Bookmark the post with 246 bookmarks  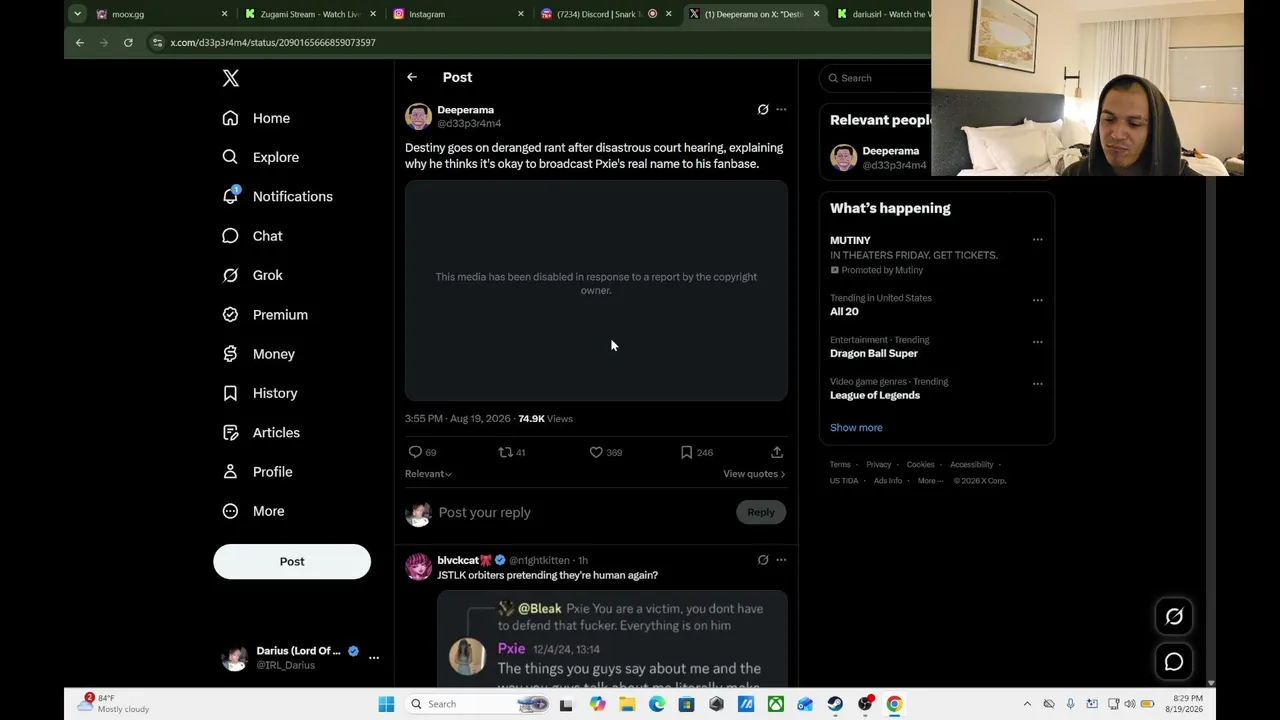(697, 452)
